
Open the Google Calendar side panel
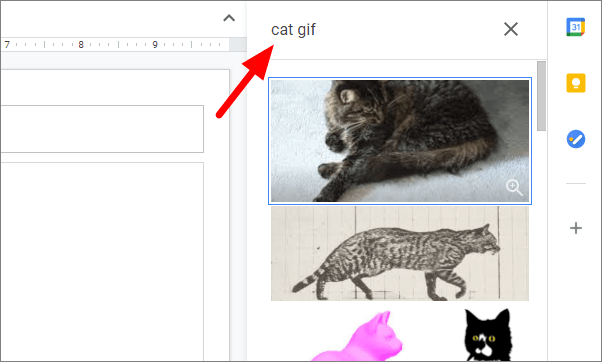point(576,27)
